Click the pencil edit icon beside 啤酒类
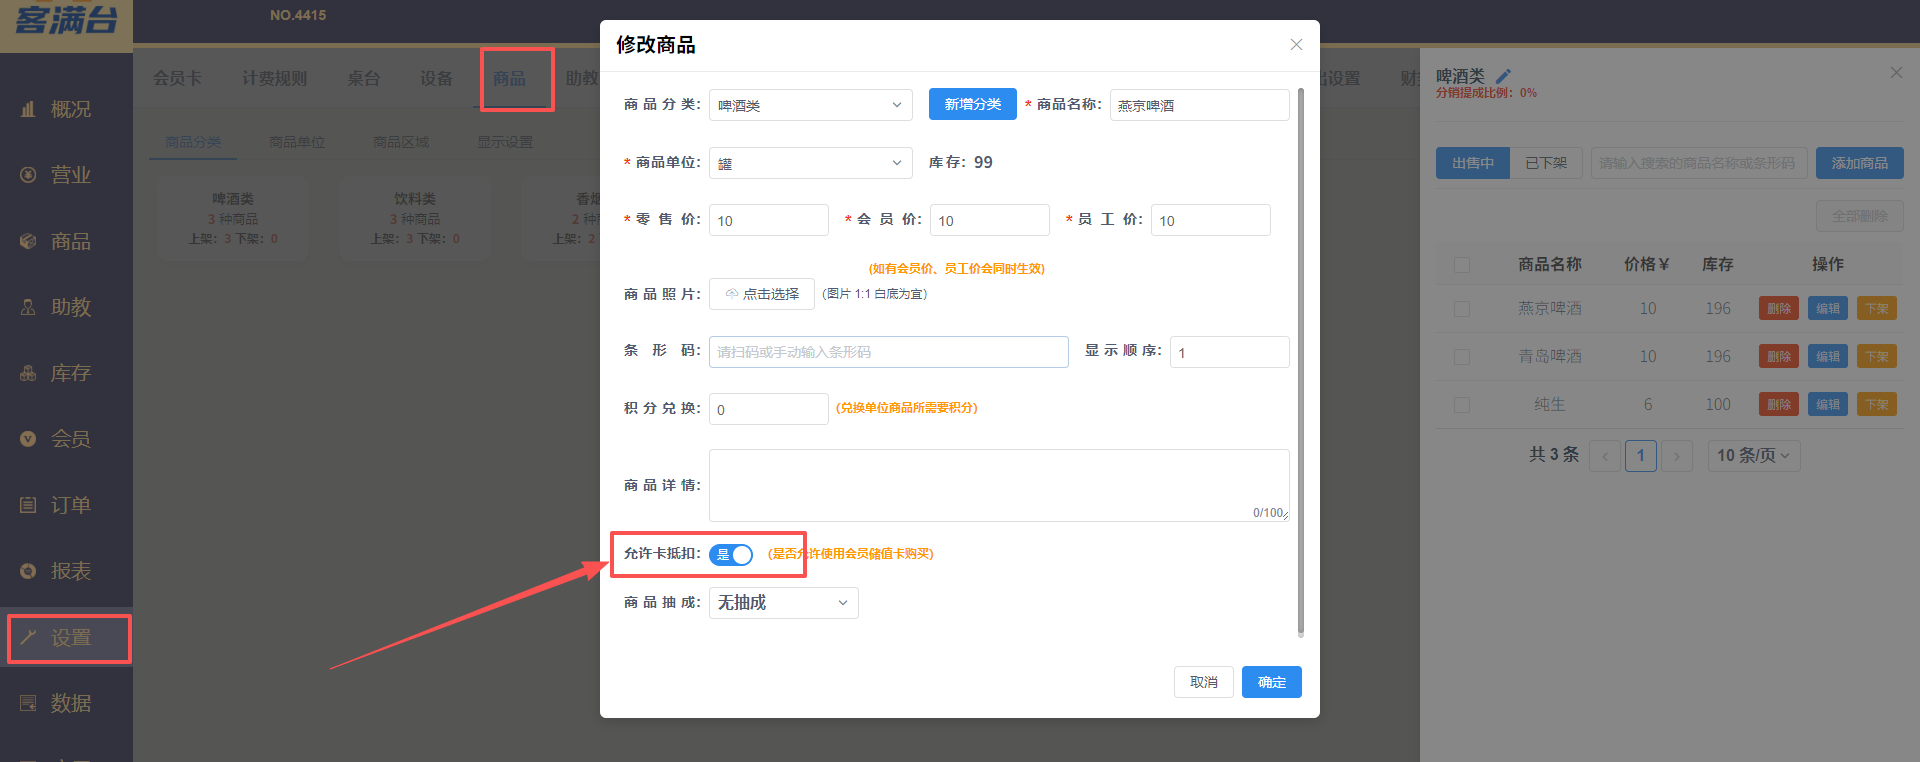Viewport: 1920px width, 762px height. [x=1503, y=76]
